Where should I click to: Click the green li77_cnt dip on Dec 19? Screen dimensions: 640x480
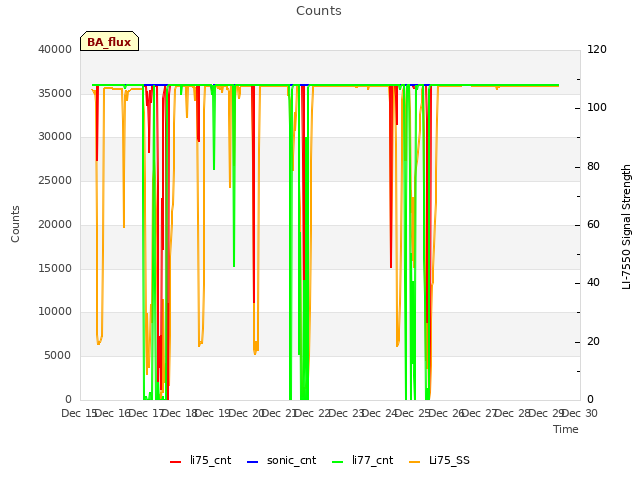point(234,264)
